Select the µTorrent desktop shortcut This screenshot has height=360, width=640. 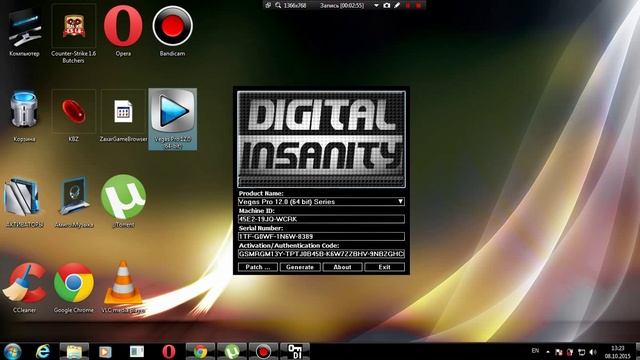123,201
